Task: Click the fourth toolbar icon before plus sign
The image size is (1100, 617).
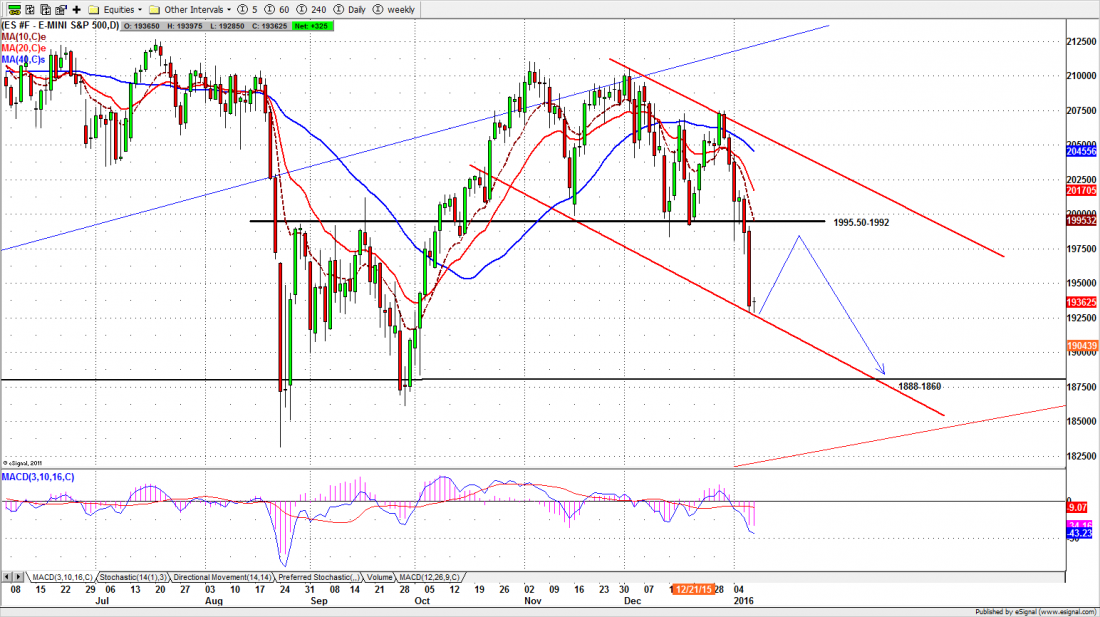Action: pyautogui.click(x=59, y=9)
